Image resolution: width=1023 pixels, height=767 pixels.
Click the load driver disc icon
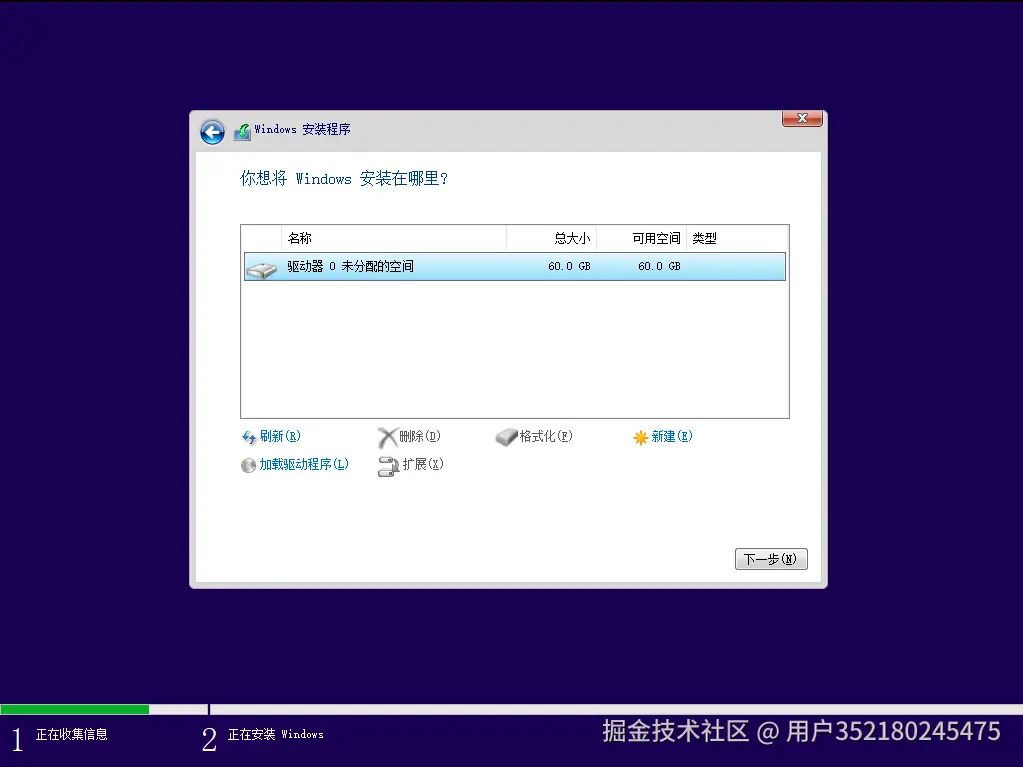click(x=248, y=465)
